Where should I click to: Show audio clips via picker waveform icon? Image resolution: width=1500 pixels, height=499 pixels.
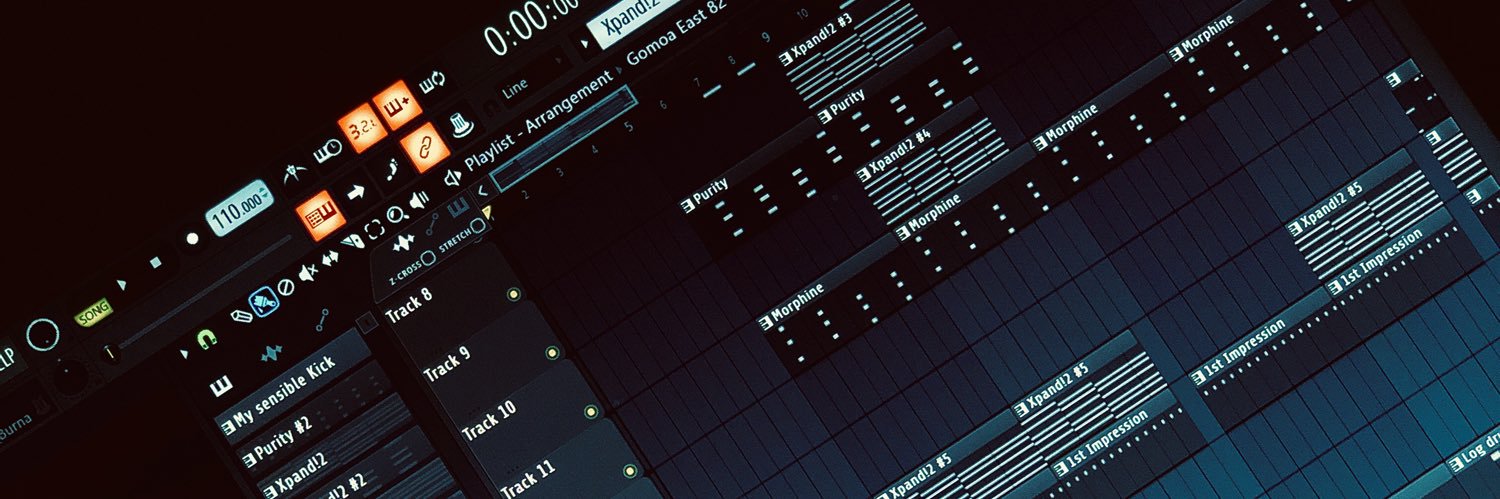click(x=271, y=354)
